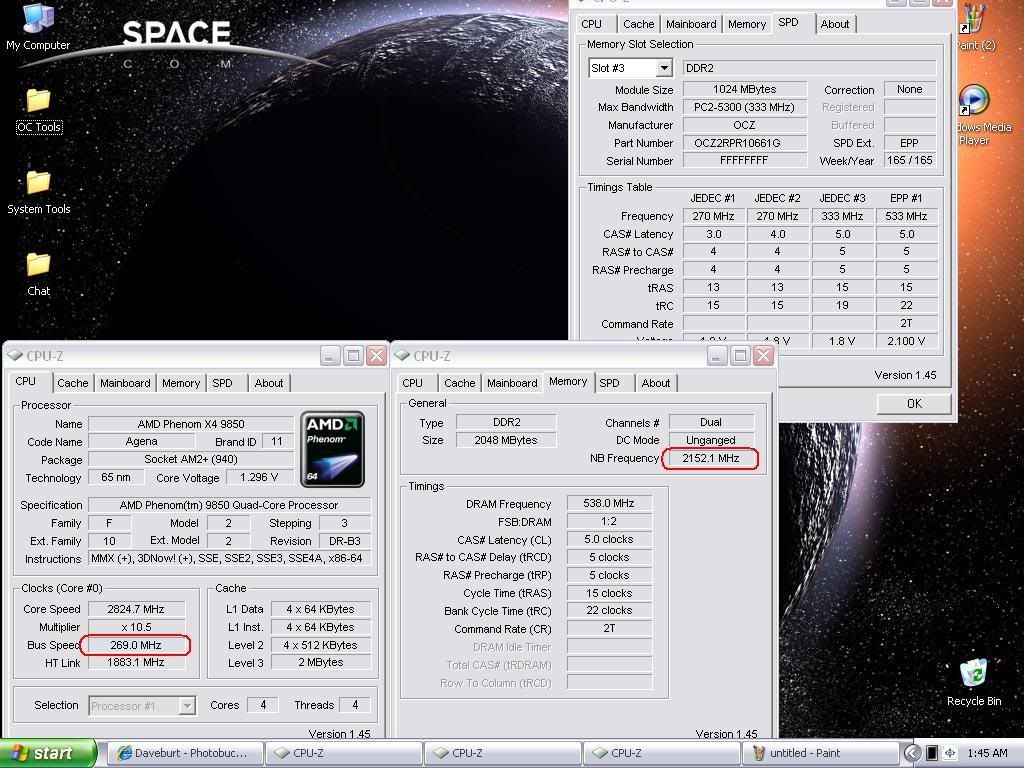Click the Module Size value 1024 MBytes
1024x768 pixels.
pos(744,89)
